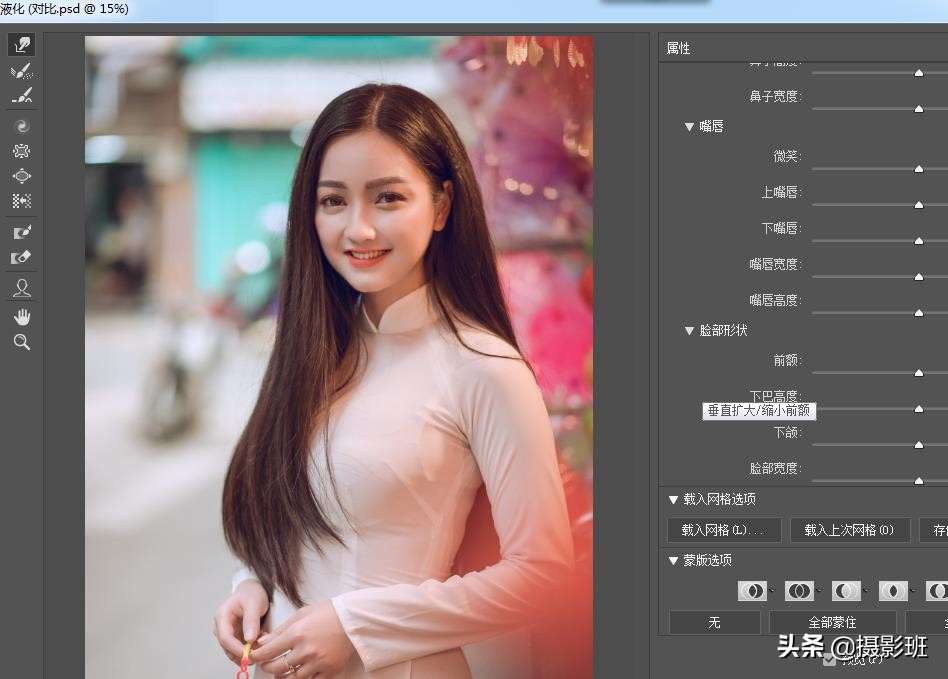Click the 前额 slider handle
This screenshot has height=679, width=948.
coord(919,373)
